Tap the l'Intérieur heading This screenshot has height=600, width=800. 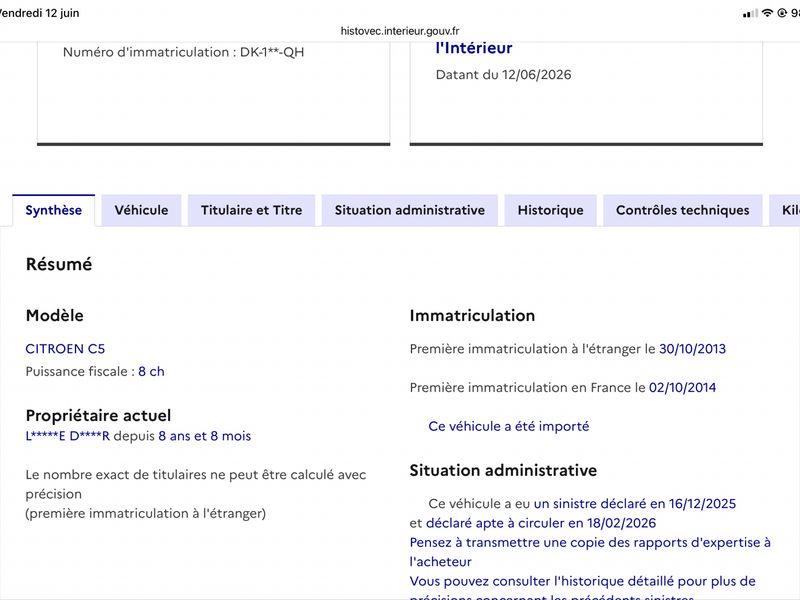[x=474, y=48]
